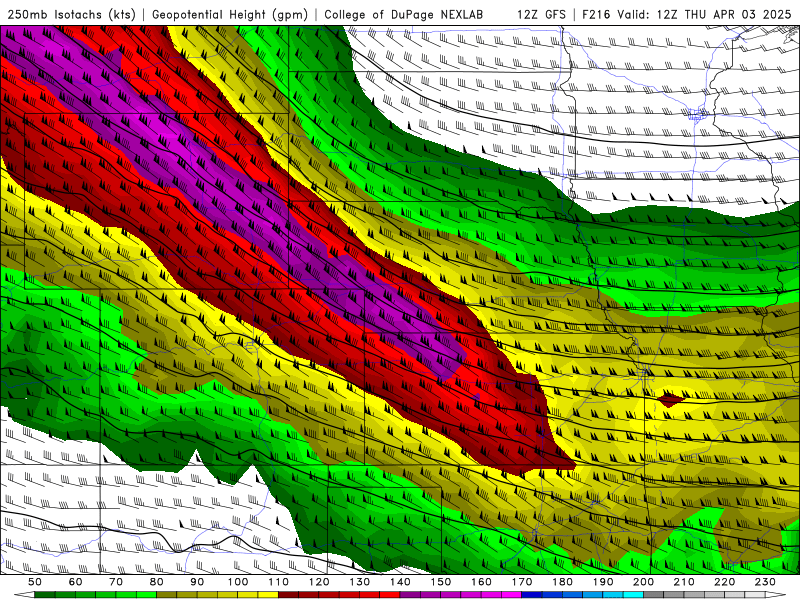This screenshot has height=600, width=800.
Task: Select the darkest green swatch at 50 kts
Action: point(45,595)
